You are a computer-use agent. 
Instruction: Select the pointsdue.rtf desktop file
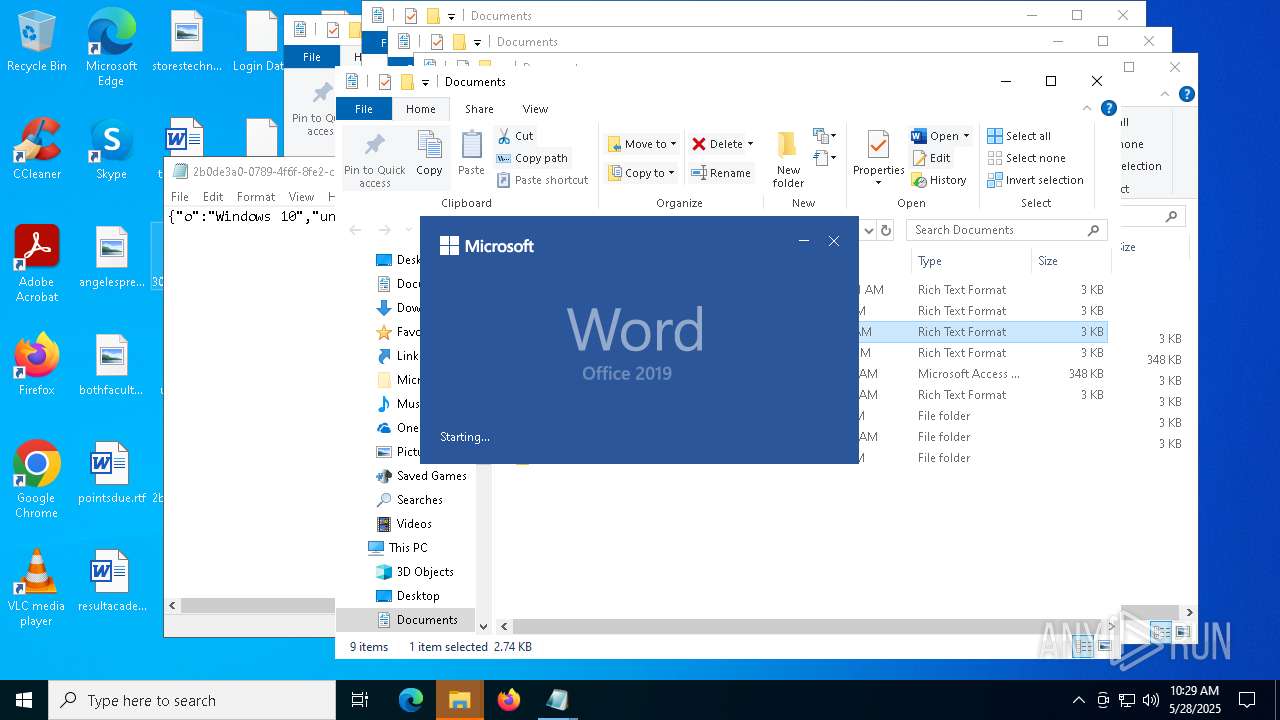pyautogui.click(x=111, y=473)
